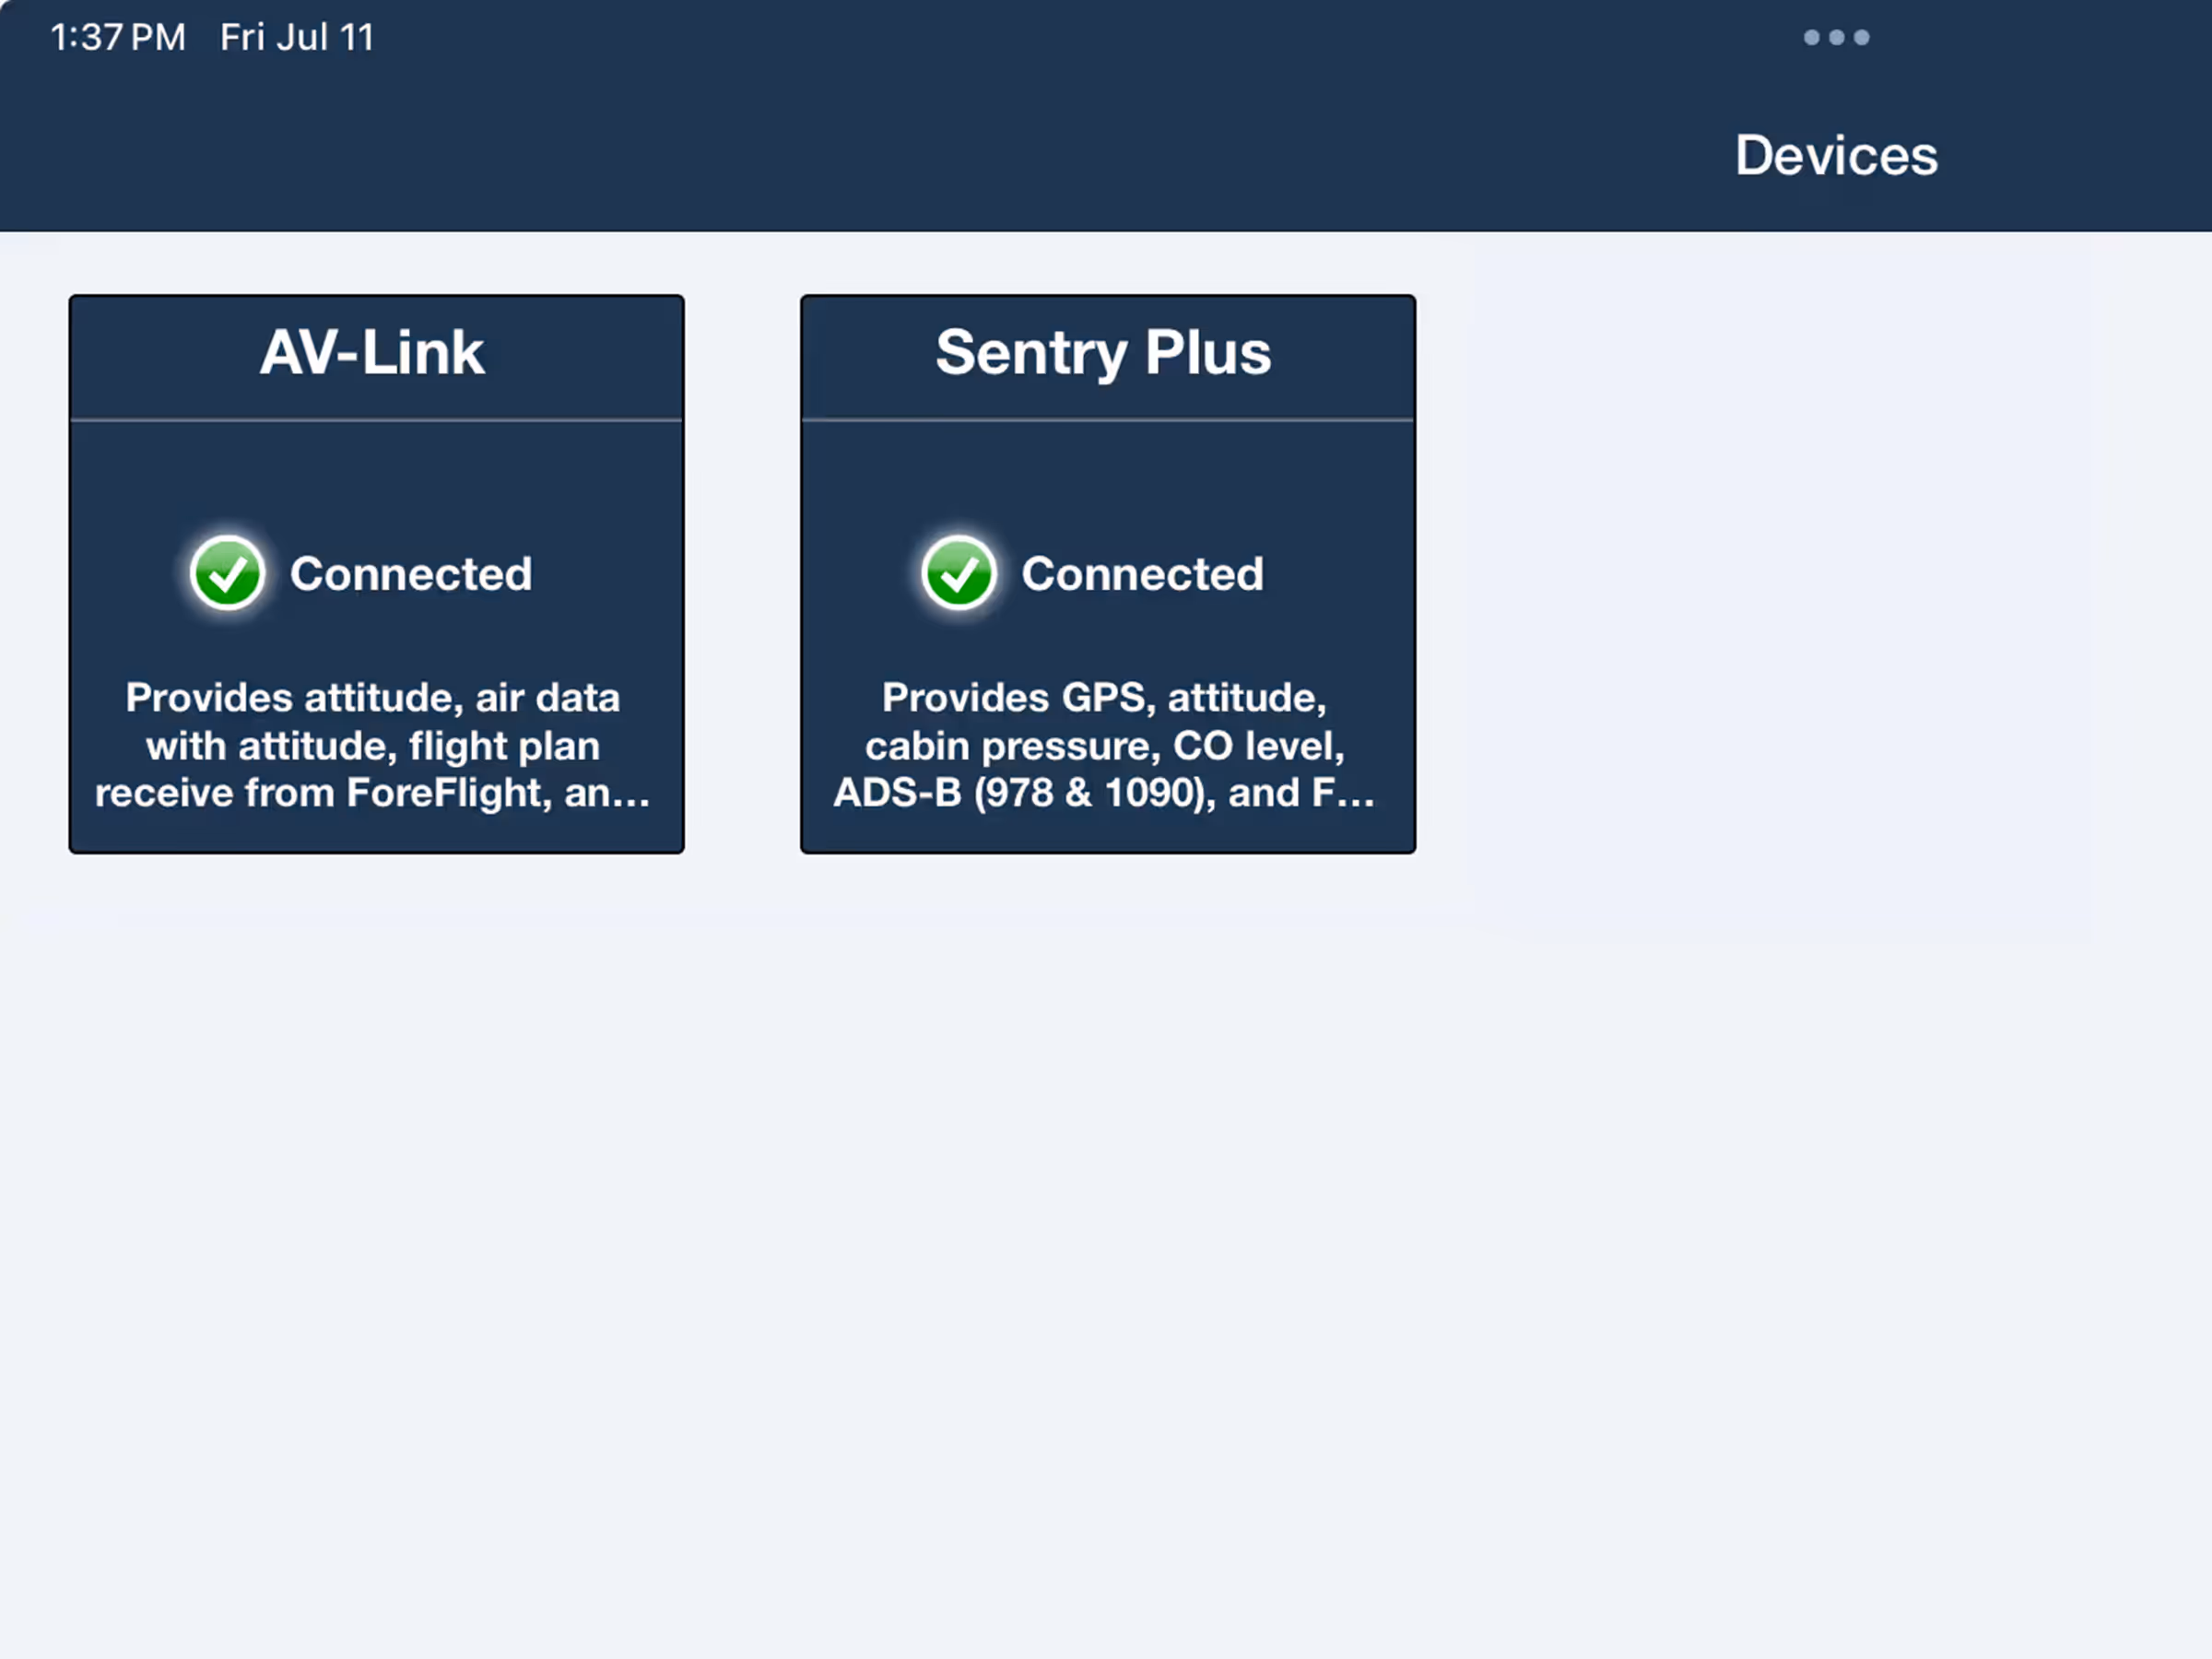Image resolution: width=2212 pixels, height=1659 pixels.
Task: Tap the three-dot multitasking indicator
Action: tap(1836, 38)
